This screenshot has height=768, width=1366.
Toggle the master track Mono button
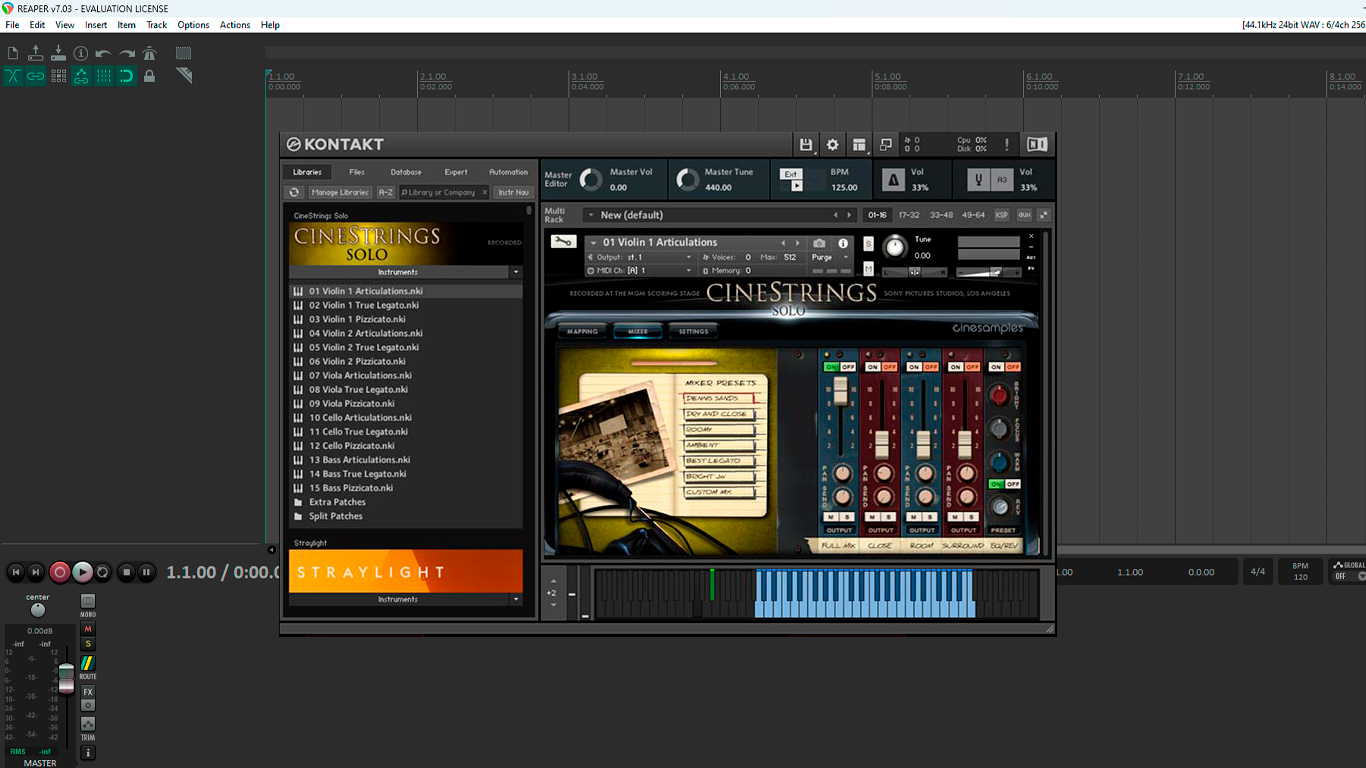(88, 603)
